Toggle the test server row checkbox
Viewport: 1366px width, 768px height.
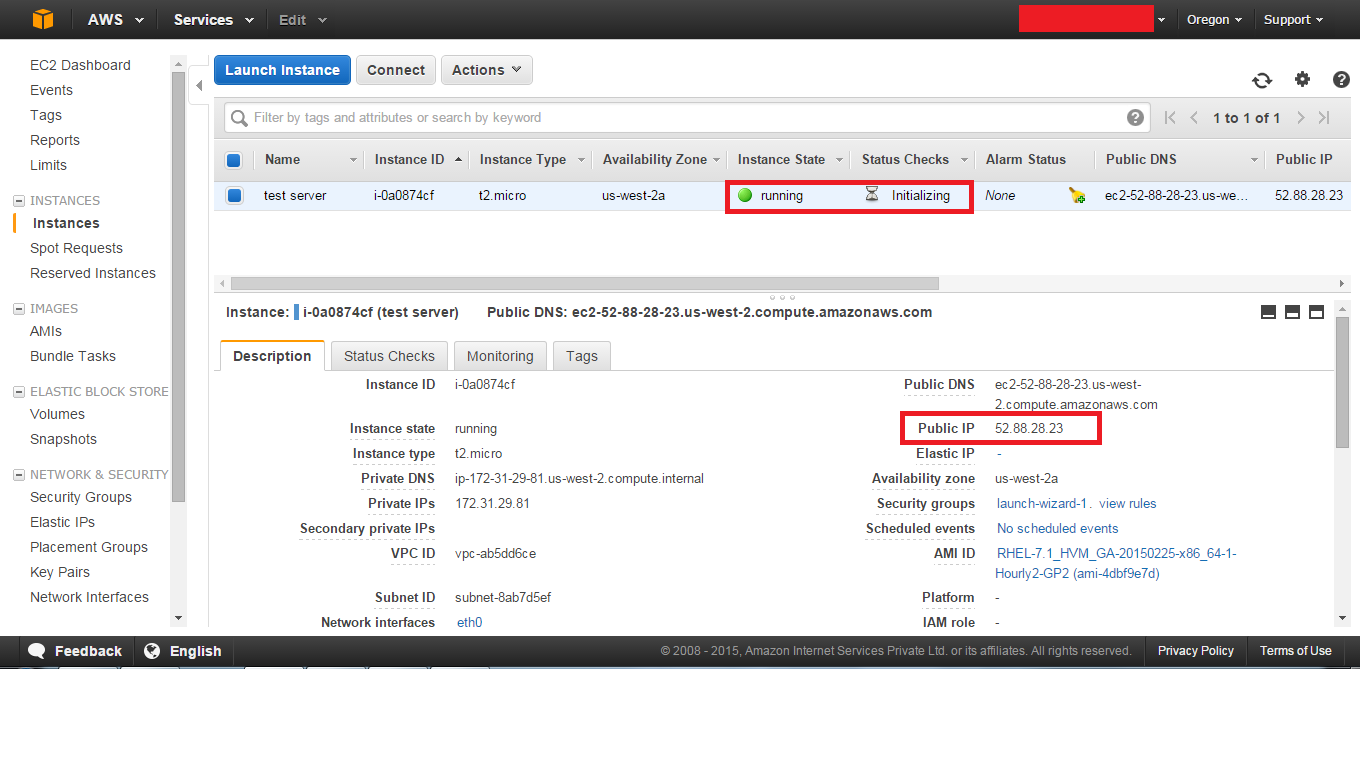coord(234,196)
